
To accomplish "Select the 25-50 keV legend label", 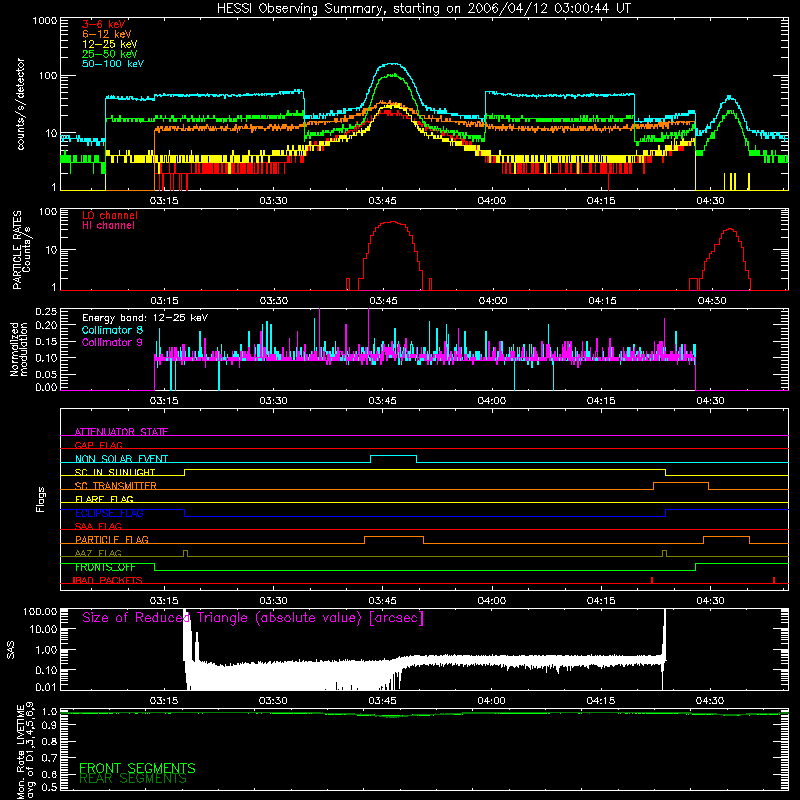I will [110, 54].
